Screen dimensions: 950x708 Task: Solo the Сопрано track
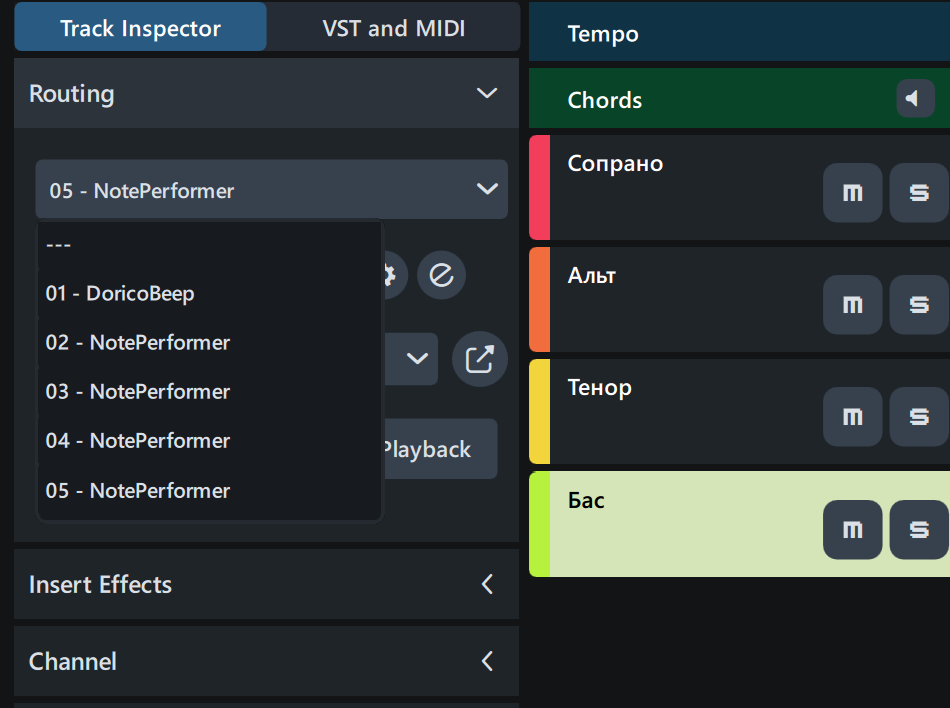(918, 193)
